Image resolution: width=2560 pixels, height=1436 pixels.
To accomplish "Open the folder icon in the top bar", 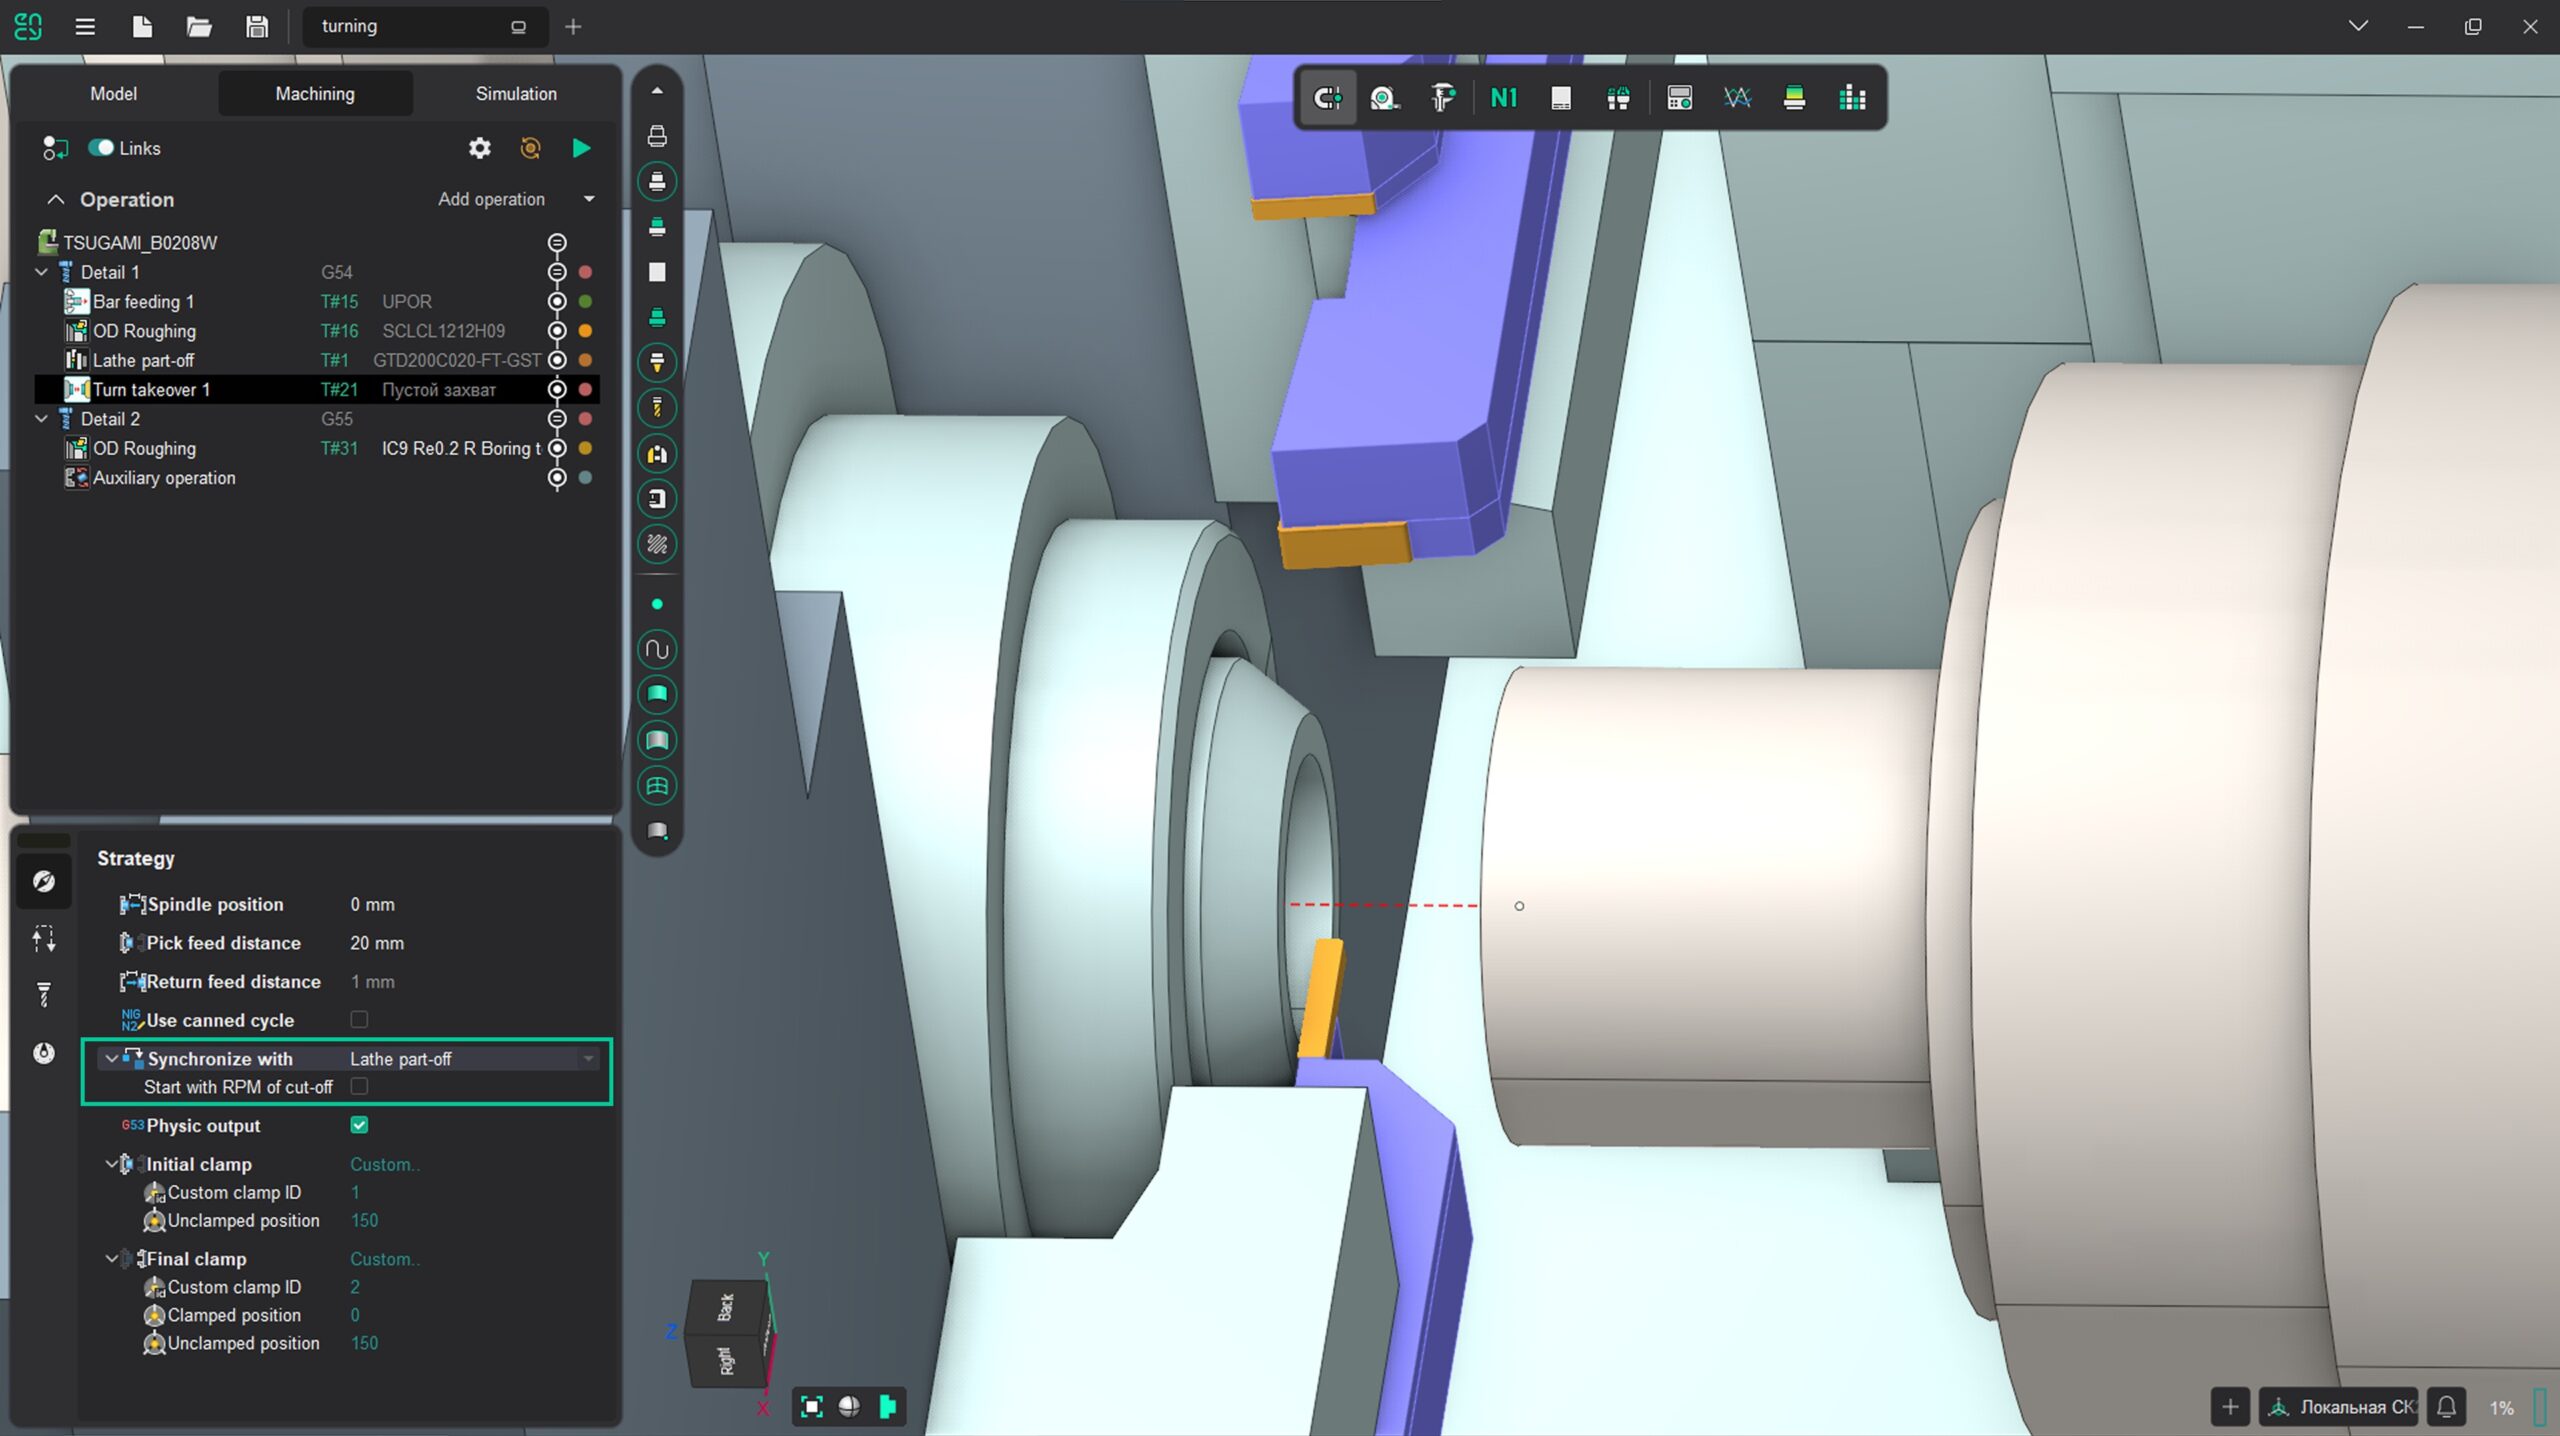I will click(199, 27).
